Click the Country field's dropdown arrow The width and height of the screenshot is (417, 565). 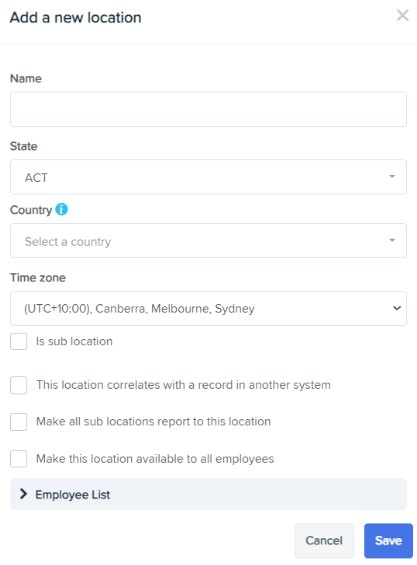pos(392,240)
